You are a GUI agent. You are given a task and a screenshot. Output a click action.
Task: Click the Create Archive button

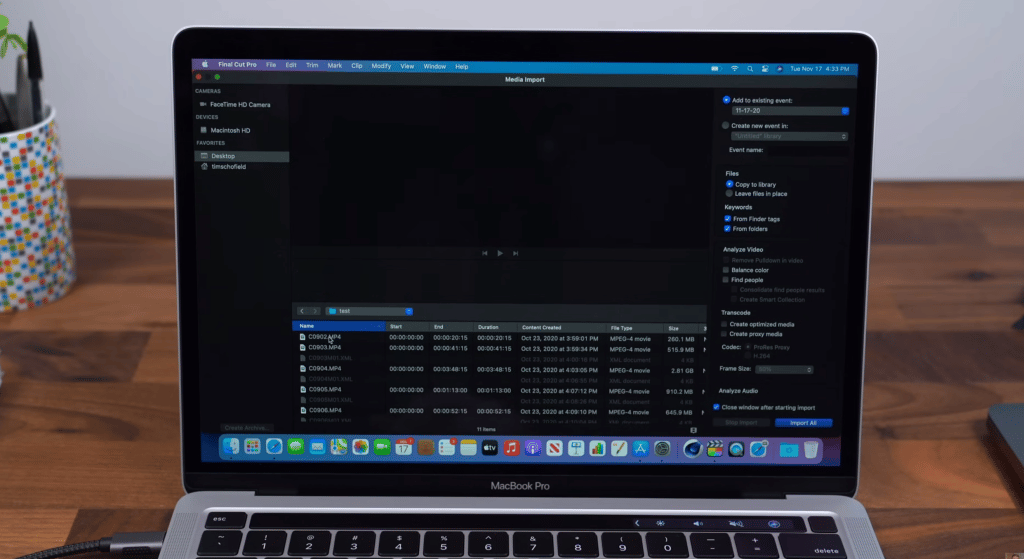pyautogui.click(x=245, y=428)
